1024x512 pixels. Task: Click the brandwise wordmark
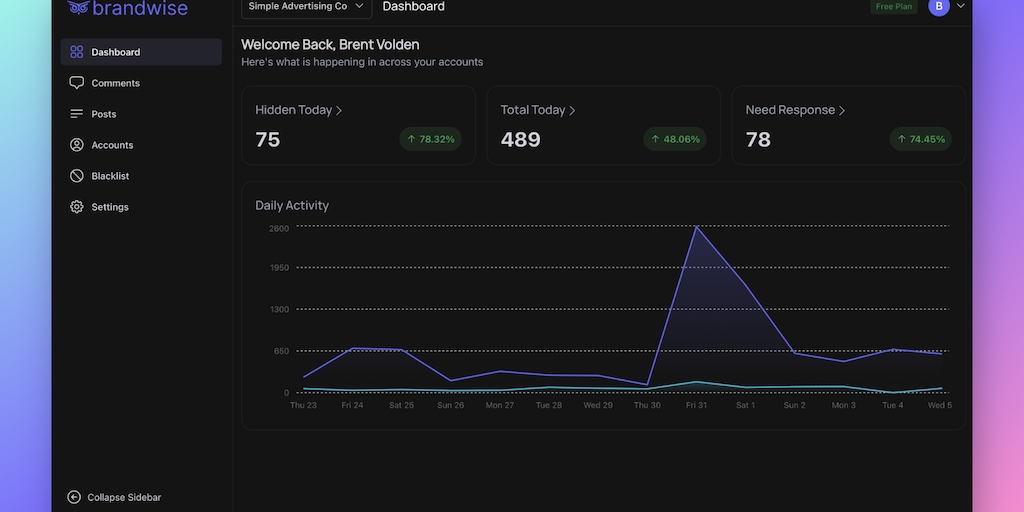[x=140, y=8]
